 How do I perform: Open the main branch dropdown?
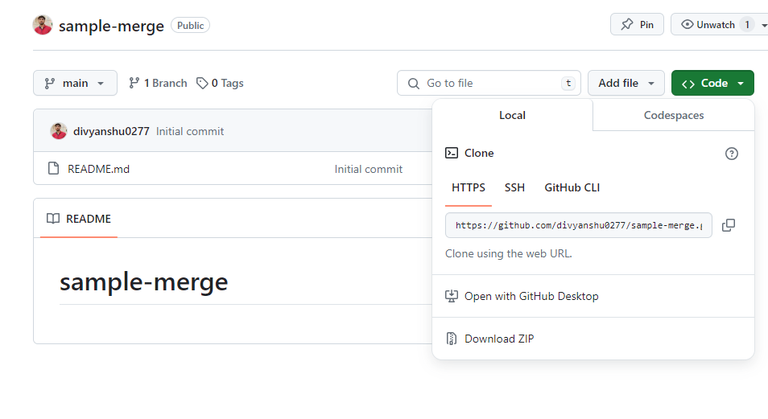(75, 83)
